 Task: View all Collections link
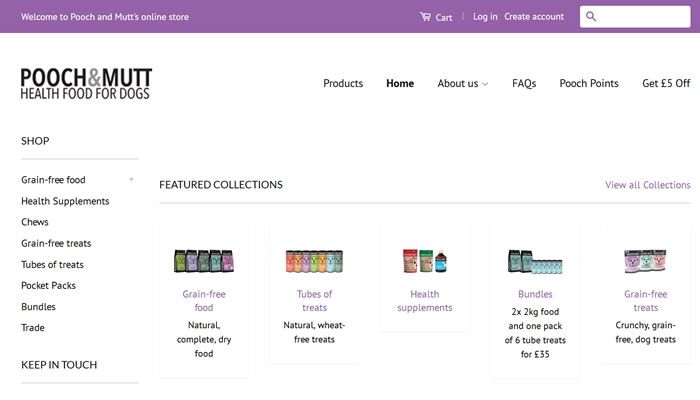click(x=647, y=185)
